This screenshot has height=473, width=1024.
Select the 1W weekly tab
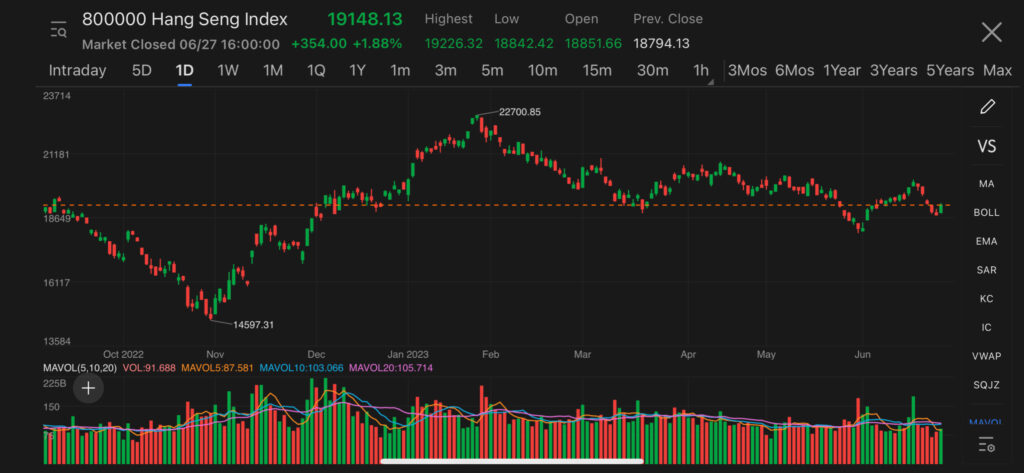228,71
